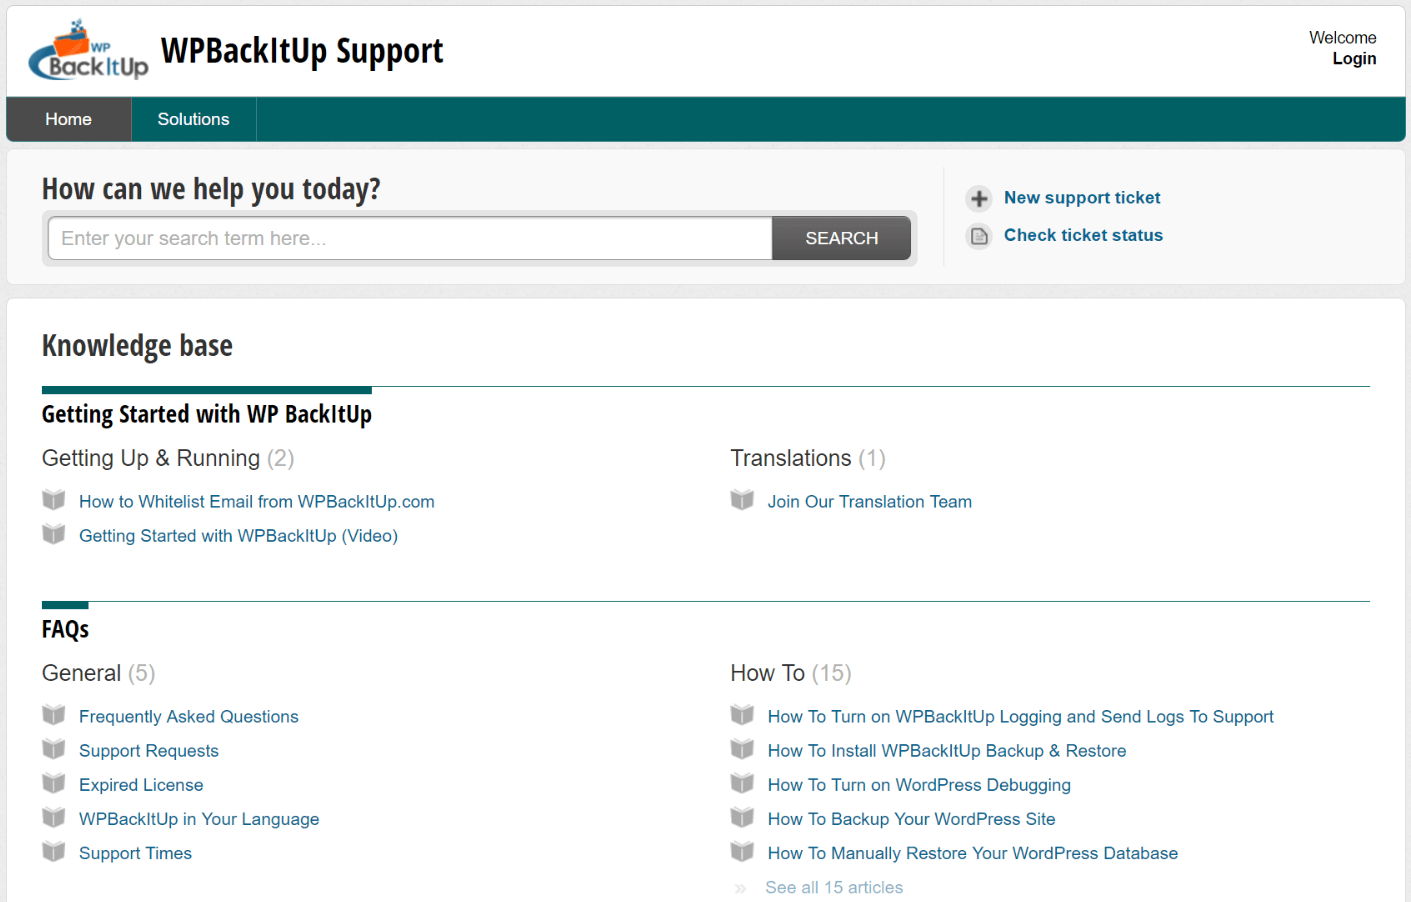Open the Home tab
The image size is (1411, 902).
[68, 119]
